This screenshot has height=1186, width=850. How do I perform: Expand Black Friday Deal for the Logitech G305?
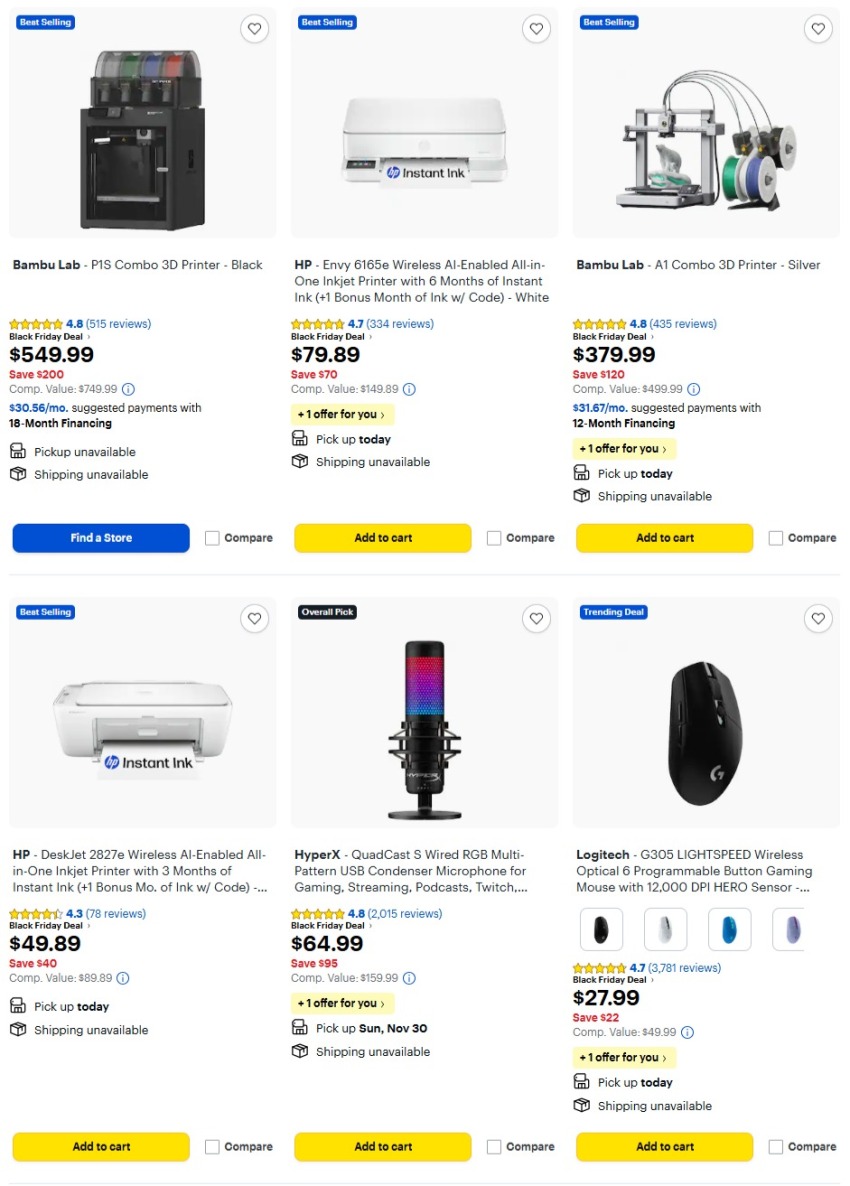point(611,979)
